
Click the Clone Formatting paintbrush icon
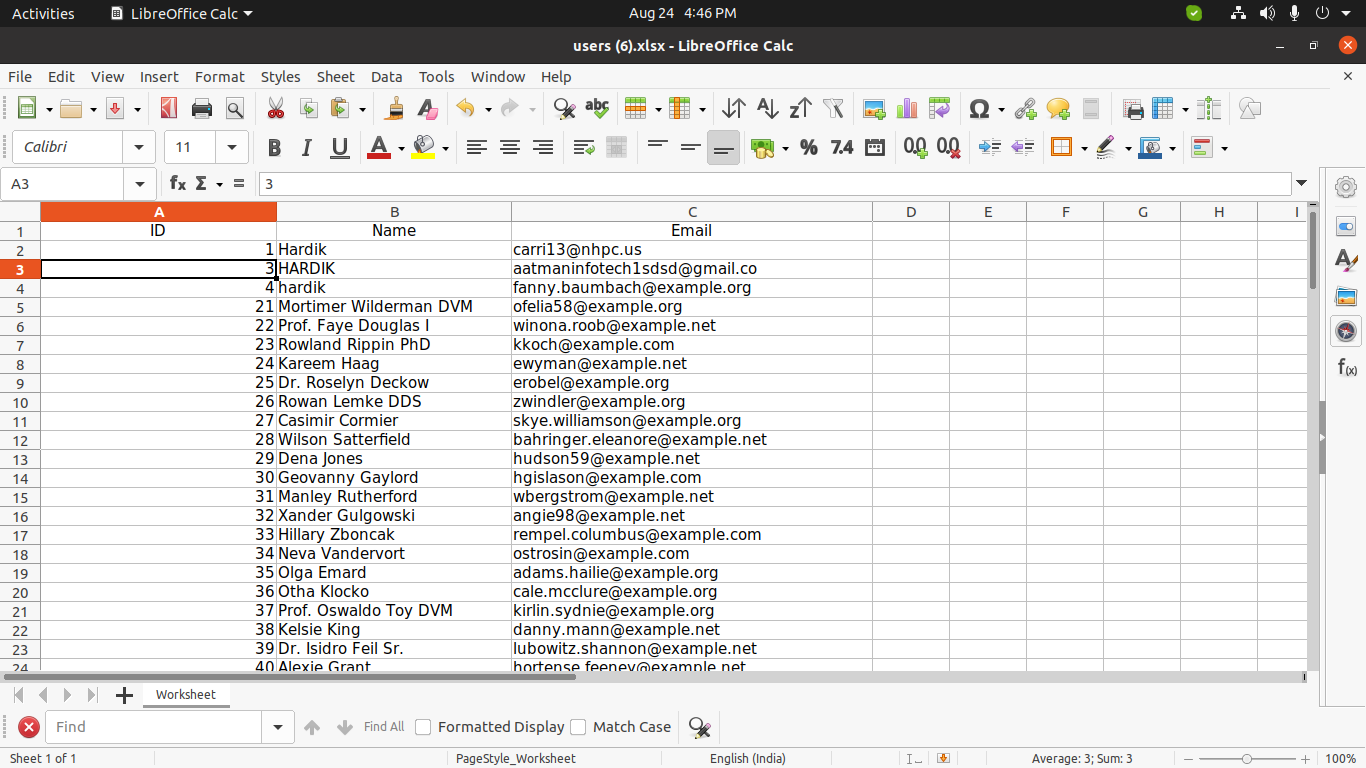(395, 108)
